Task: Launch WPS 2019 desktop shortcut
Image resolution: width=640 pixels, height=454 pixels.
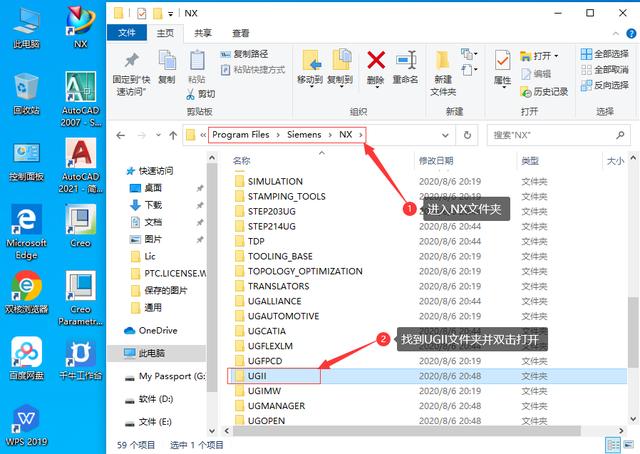Action: [x=27, y=425]
